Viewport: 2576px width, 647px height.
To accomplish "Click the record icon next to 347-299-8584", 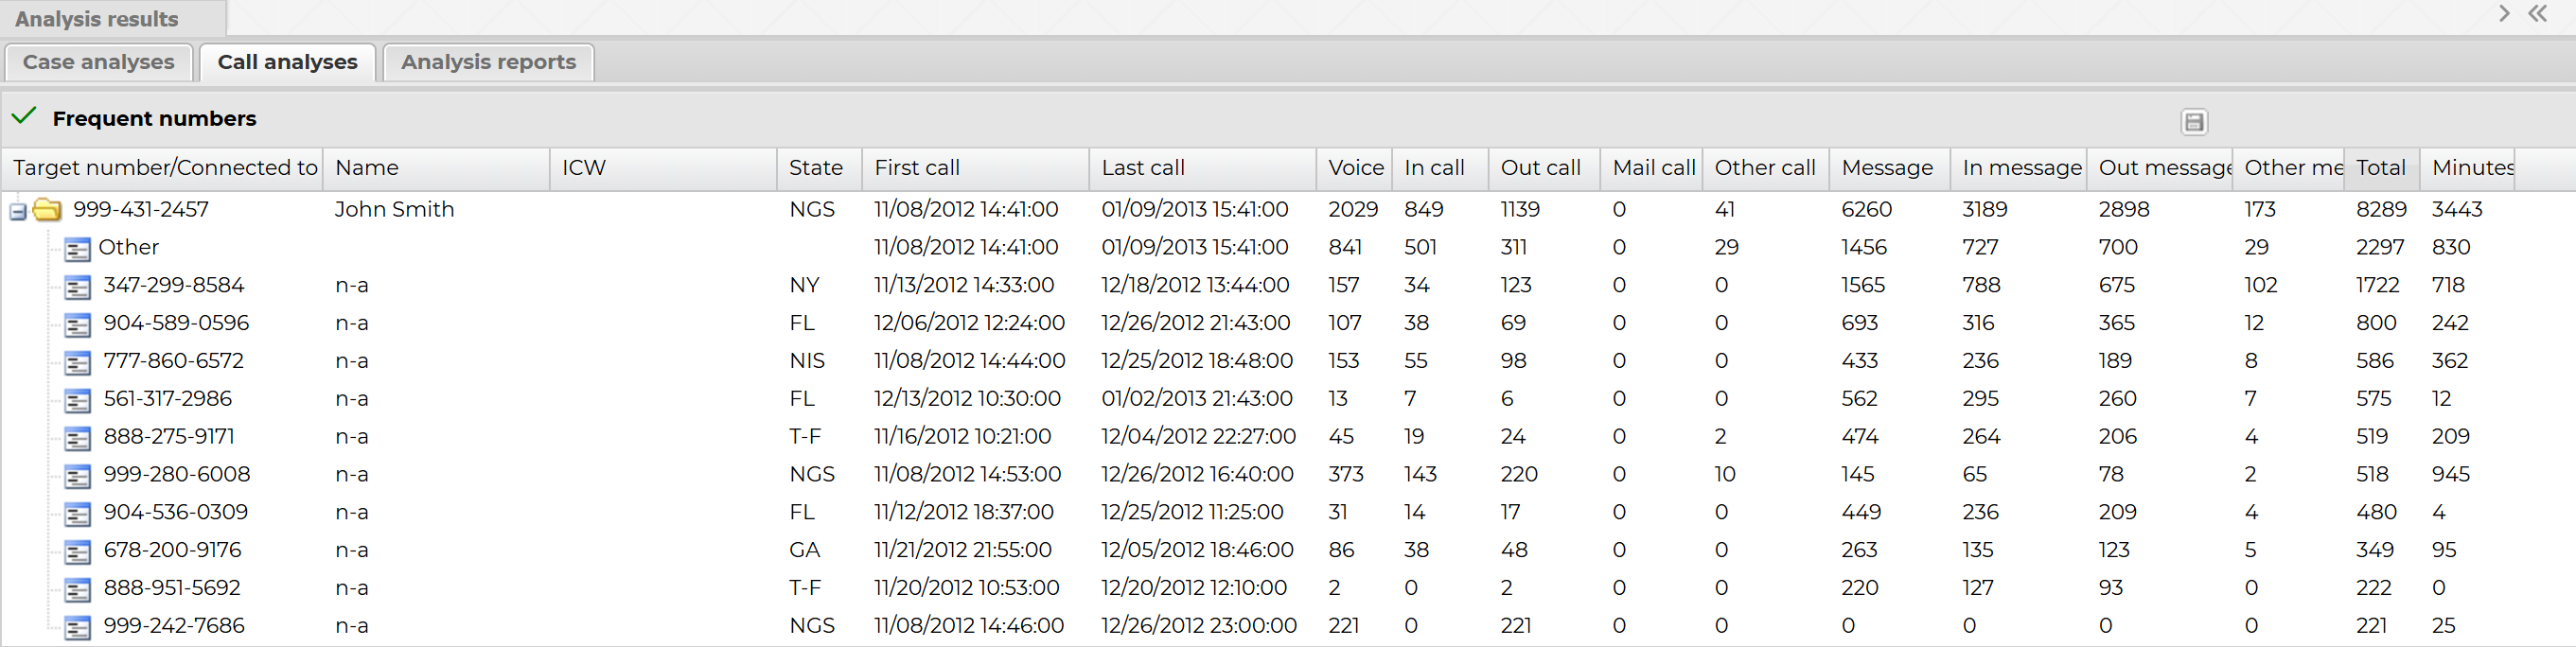I will (77, 287).
